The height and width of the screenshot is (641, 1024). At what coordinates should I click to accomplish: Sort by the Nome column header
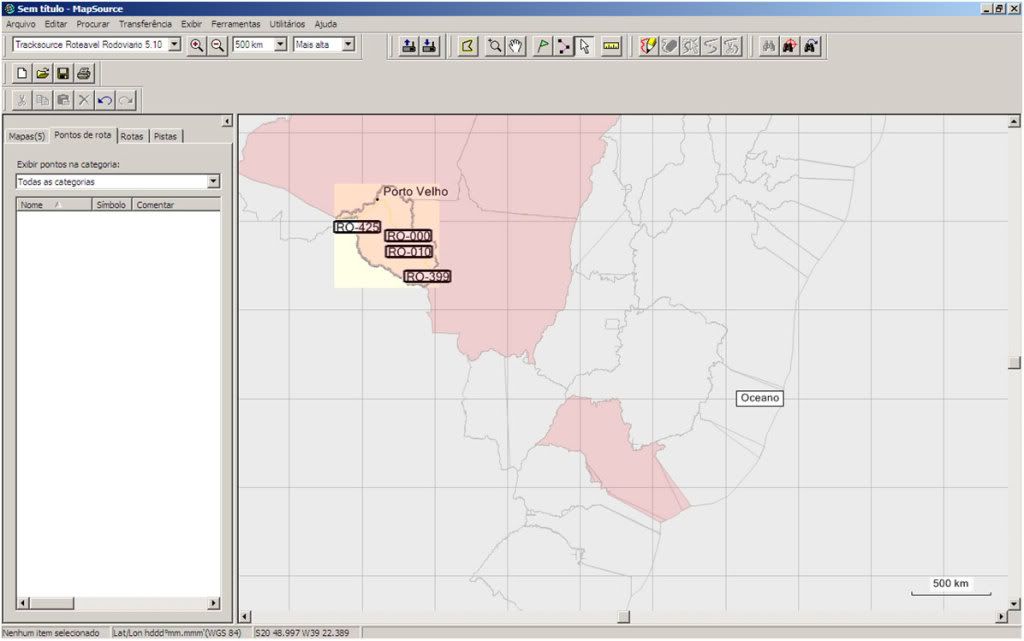[x=54, y=205]
